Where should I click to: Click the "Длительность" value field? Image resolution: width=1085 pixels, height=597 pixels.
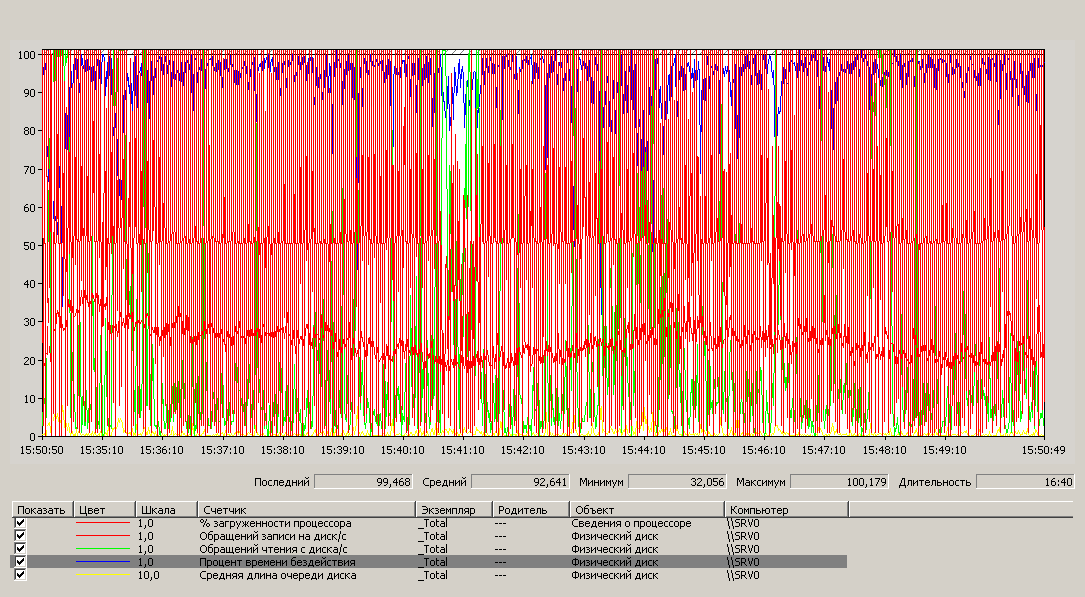click(1010, 482)
